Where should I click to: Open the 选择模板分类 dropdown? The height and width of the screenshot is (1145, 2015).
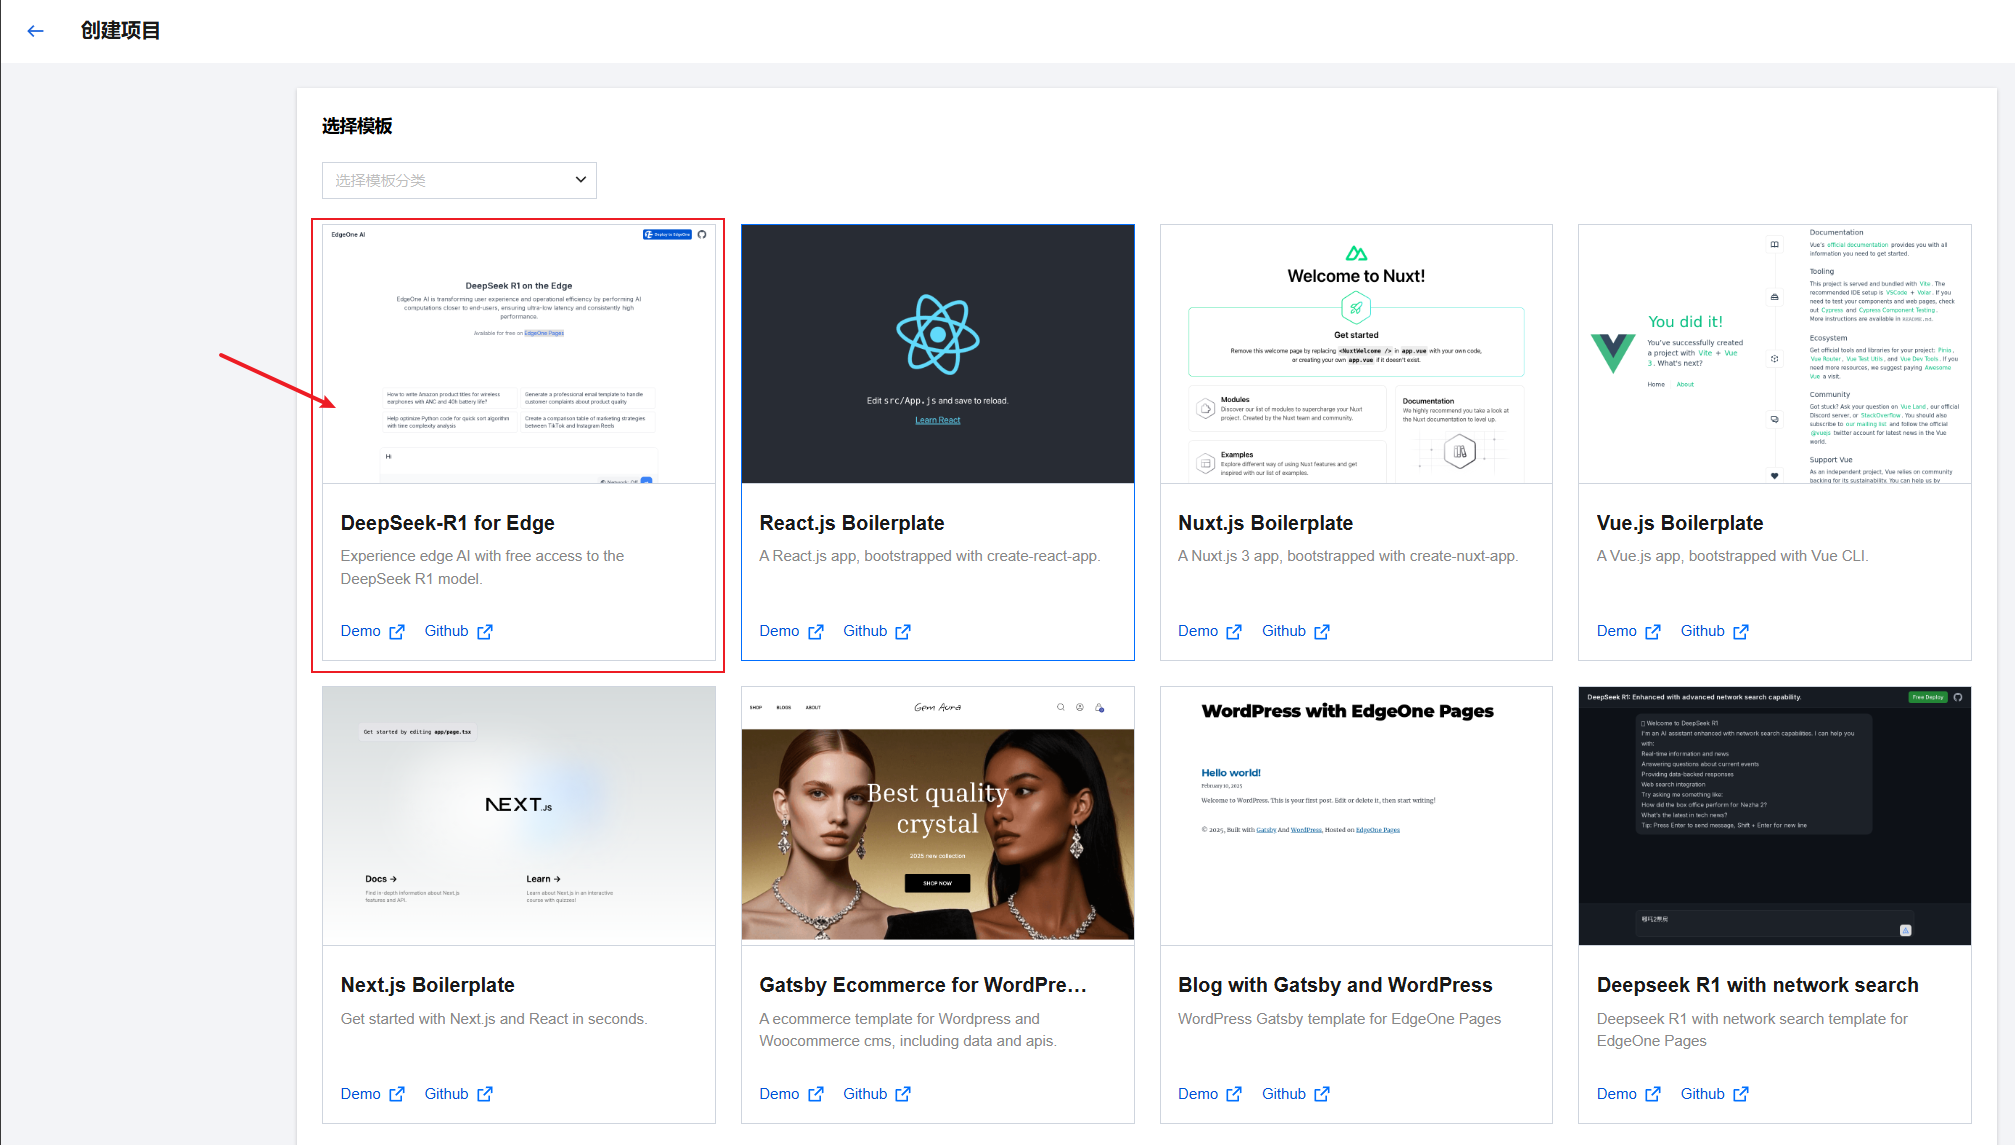(458, 180)
